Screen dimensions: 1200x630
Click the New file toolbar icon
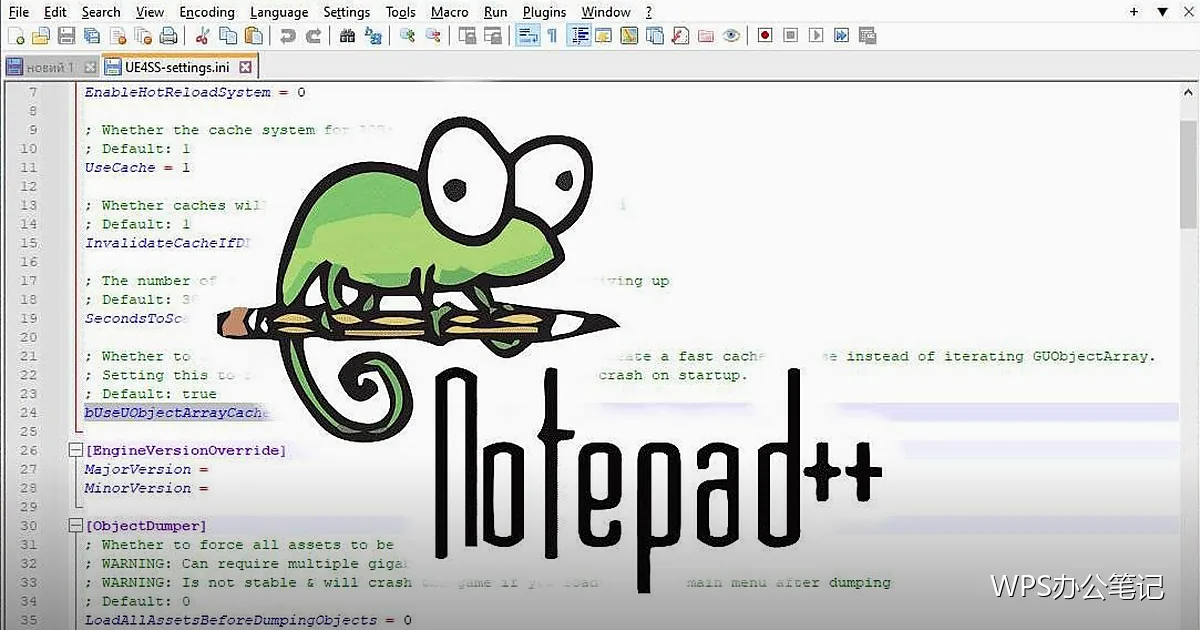16,36
